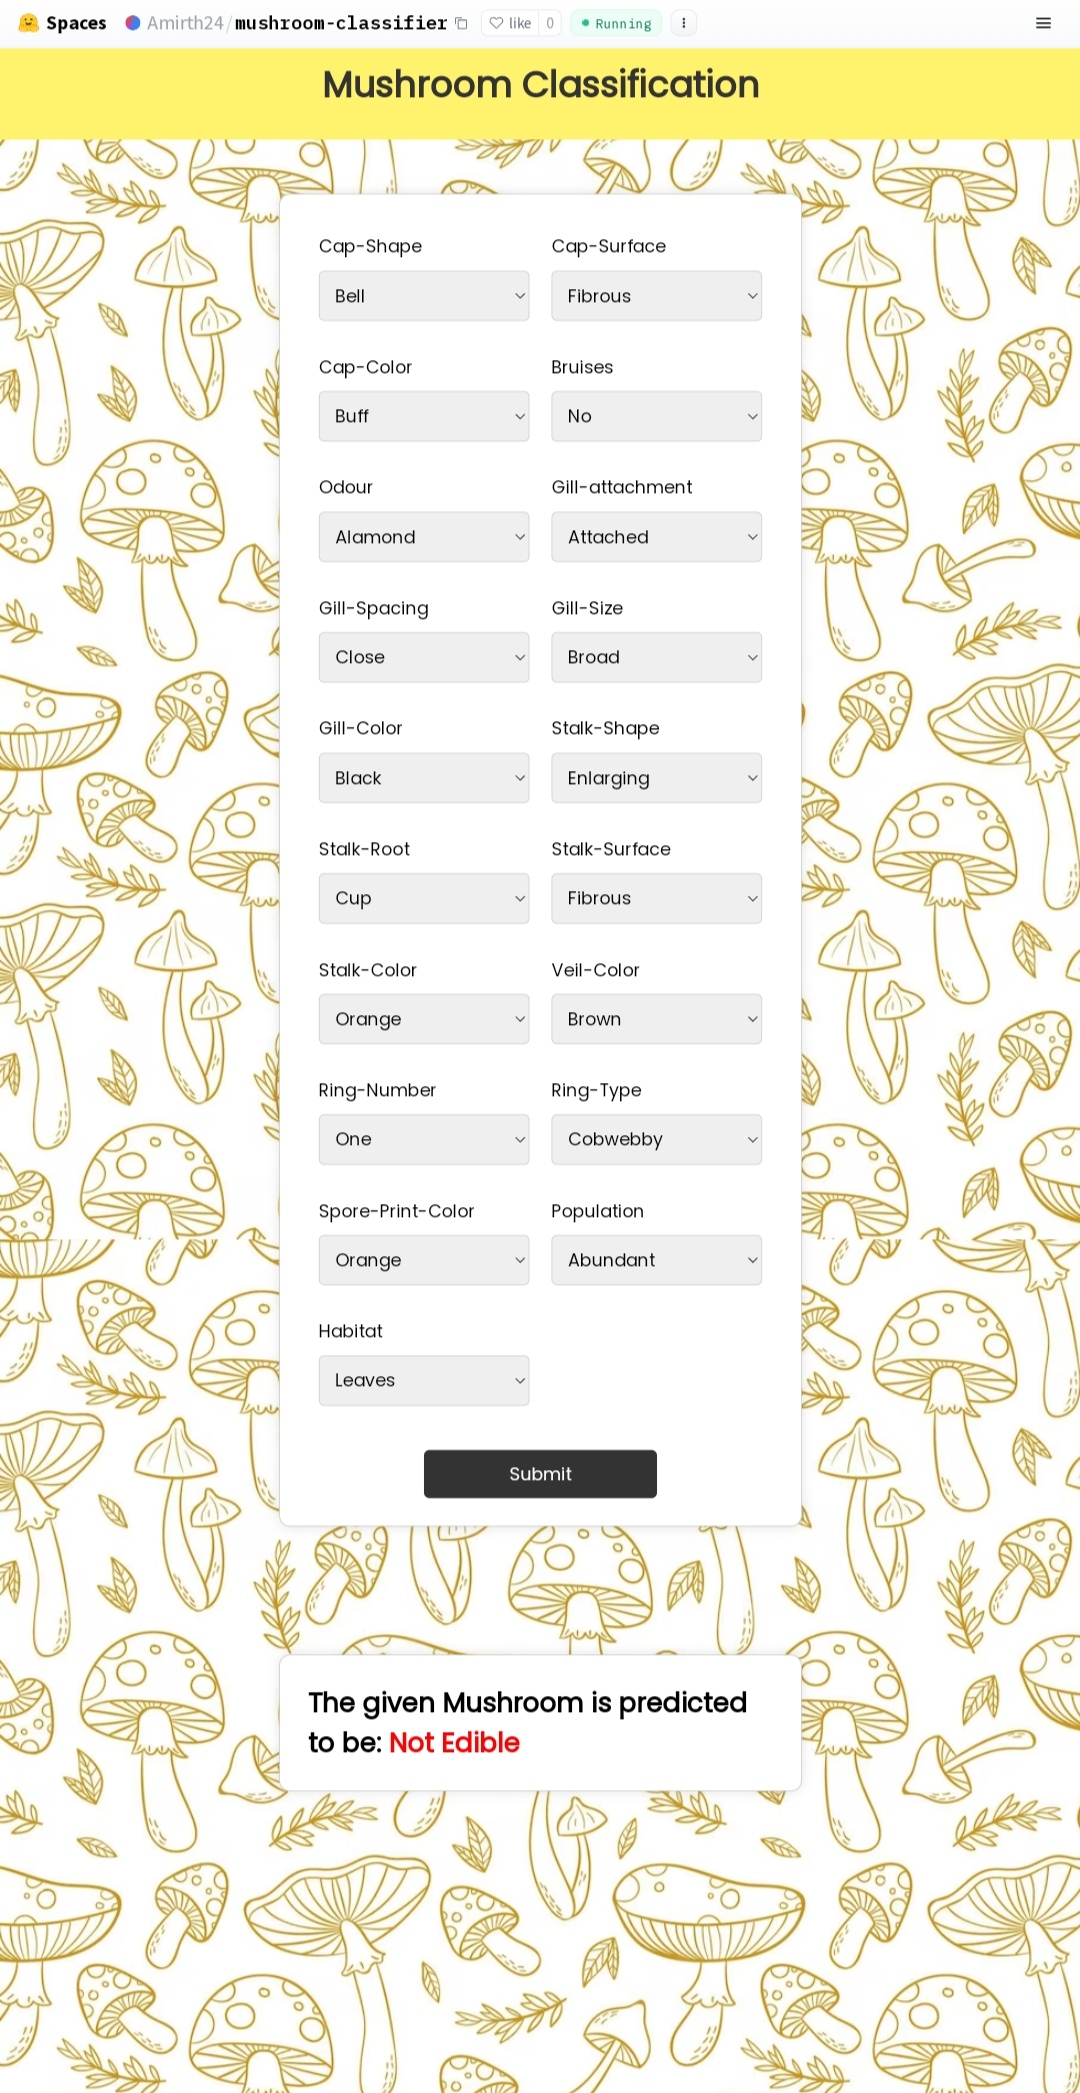Open the Cap-Shape dropdown

pyautogui.click(x=423, y=295)
